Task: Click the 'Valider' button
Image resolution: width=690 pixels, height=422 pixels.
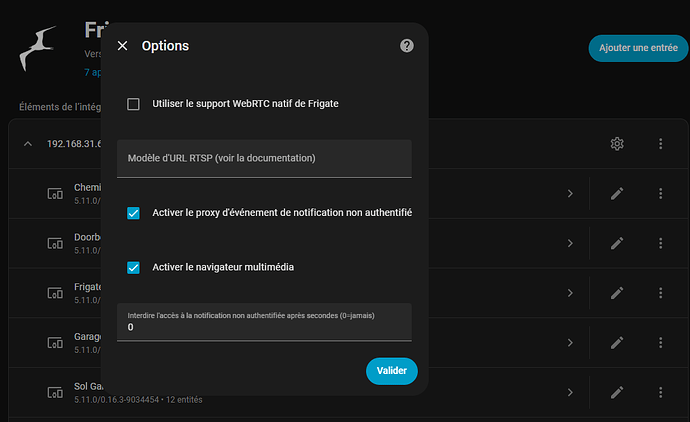Action: tap(391, 371)
